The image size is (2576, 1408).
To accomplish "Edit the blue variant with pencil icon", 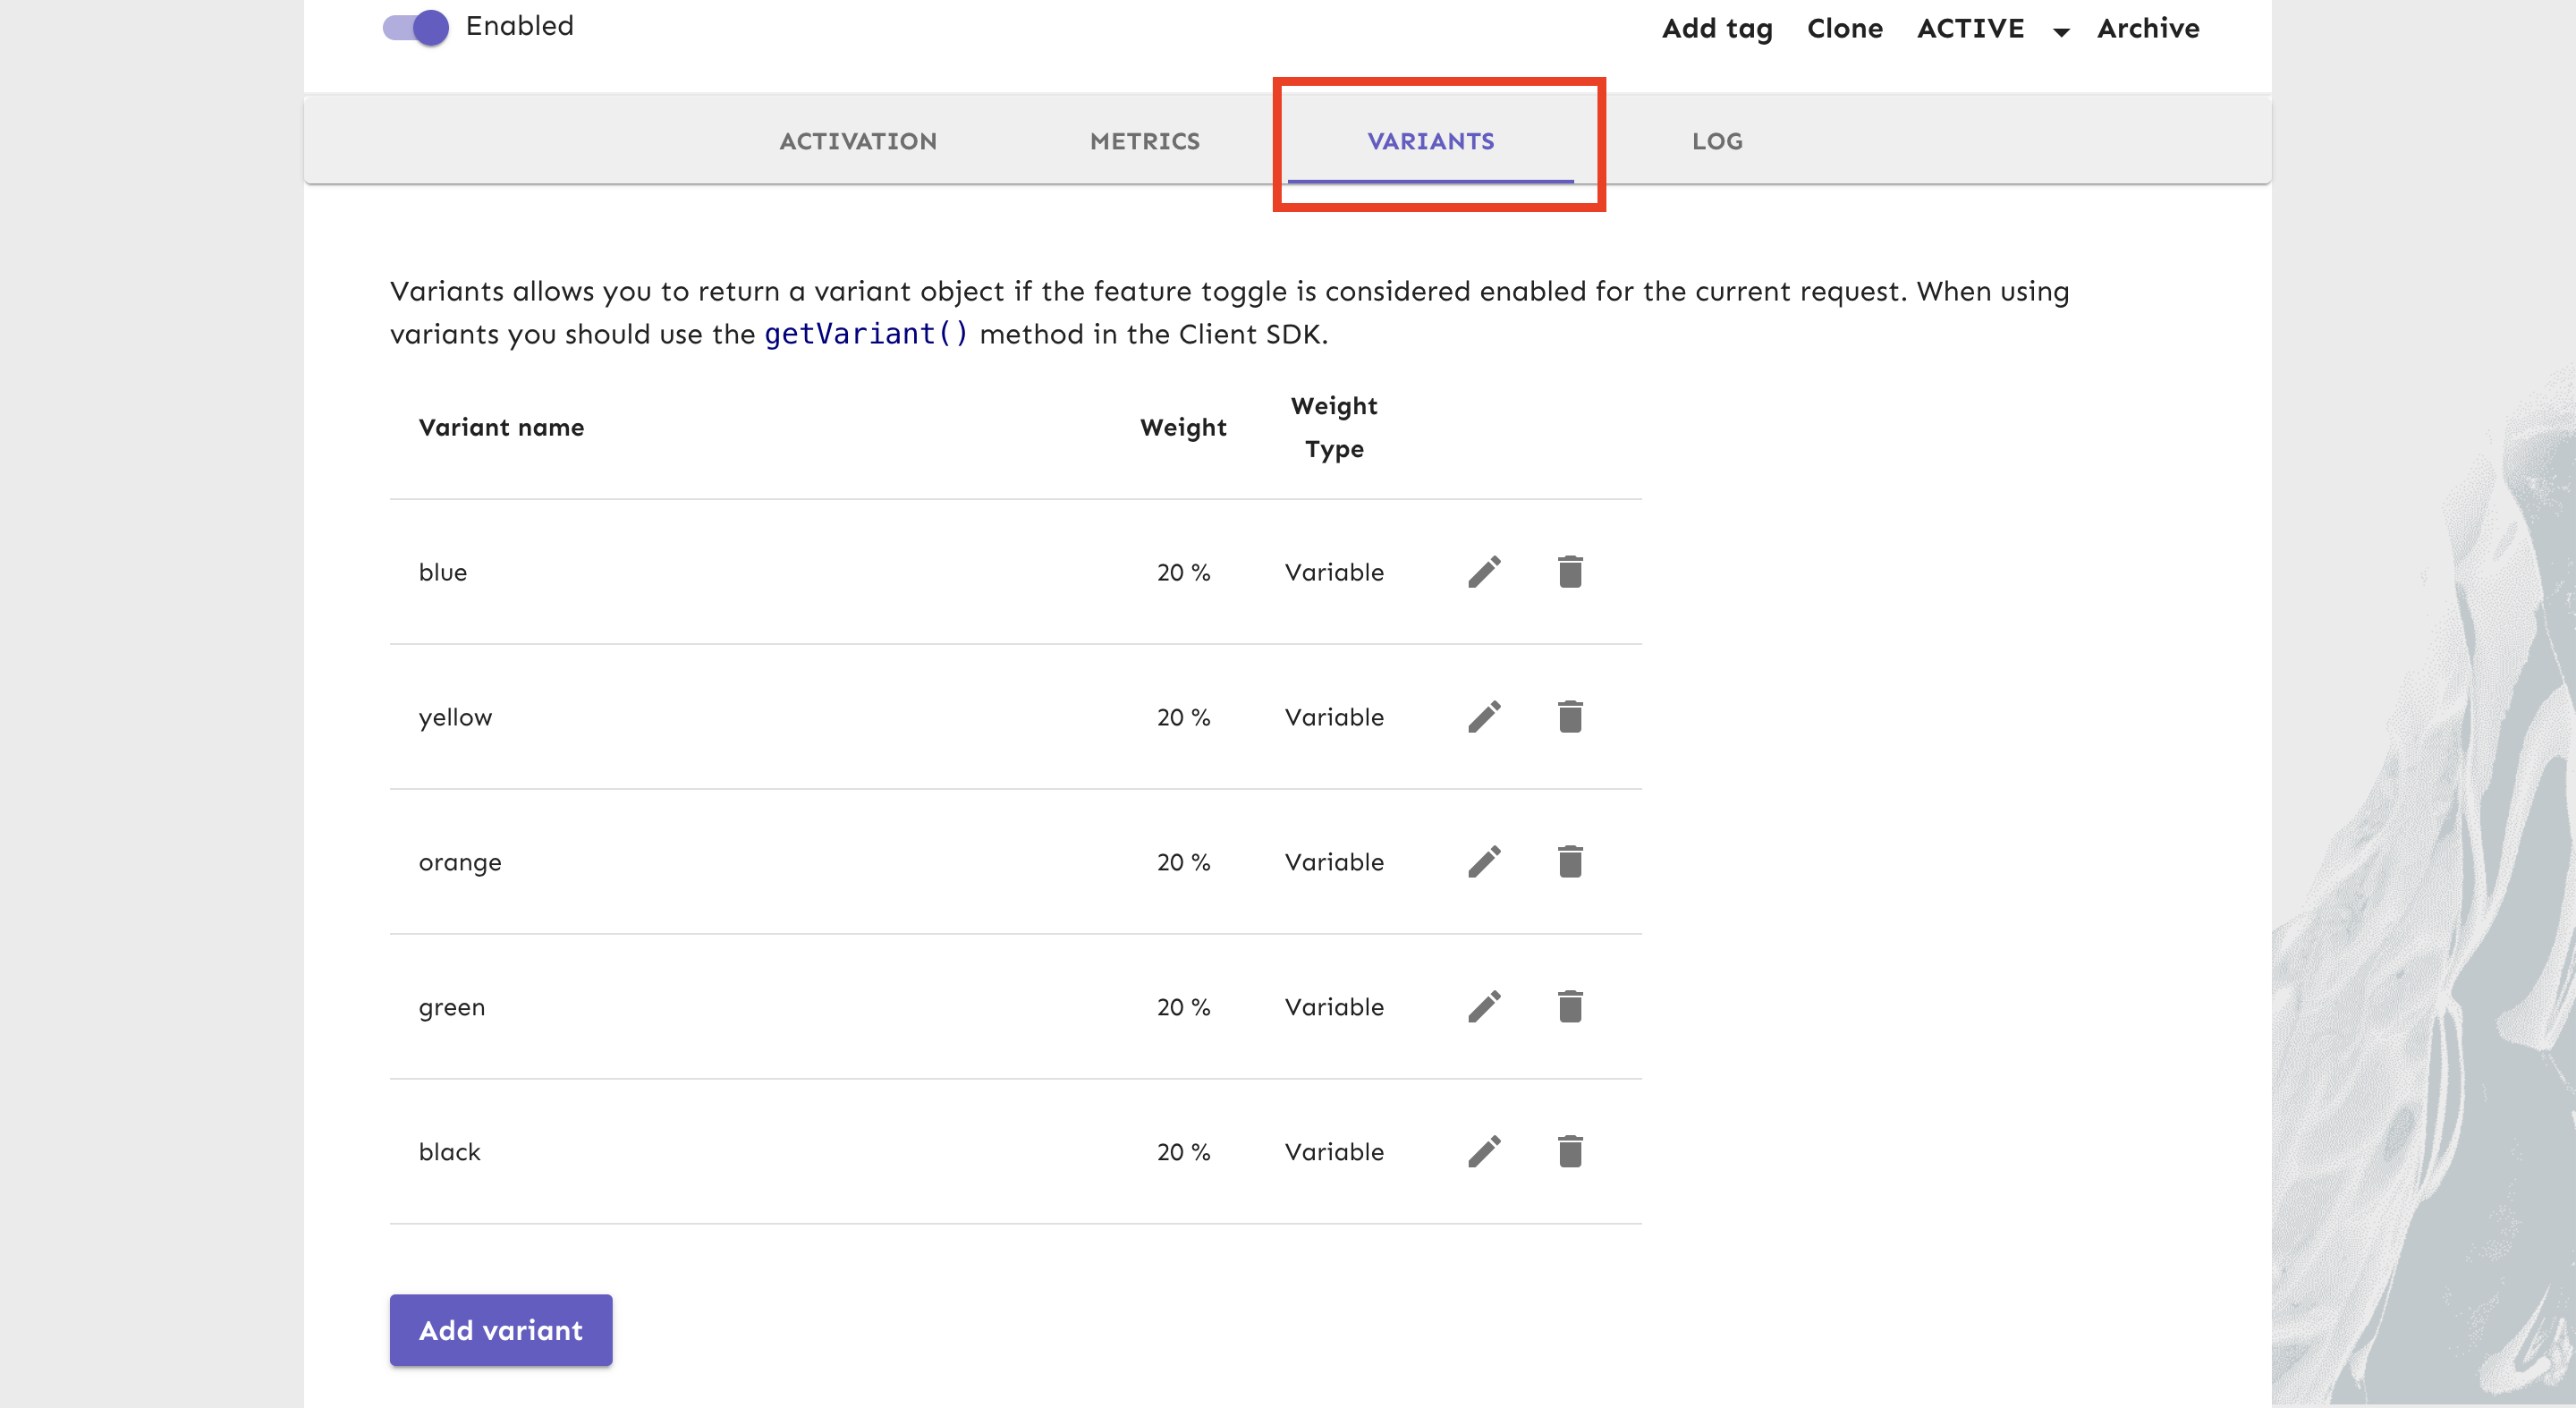I will point(1484,572).
